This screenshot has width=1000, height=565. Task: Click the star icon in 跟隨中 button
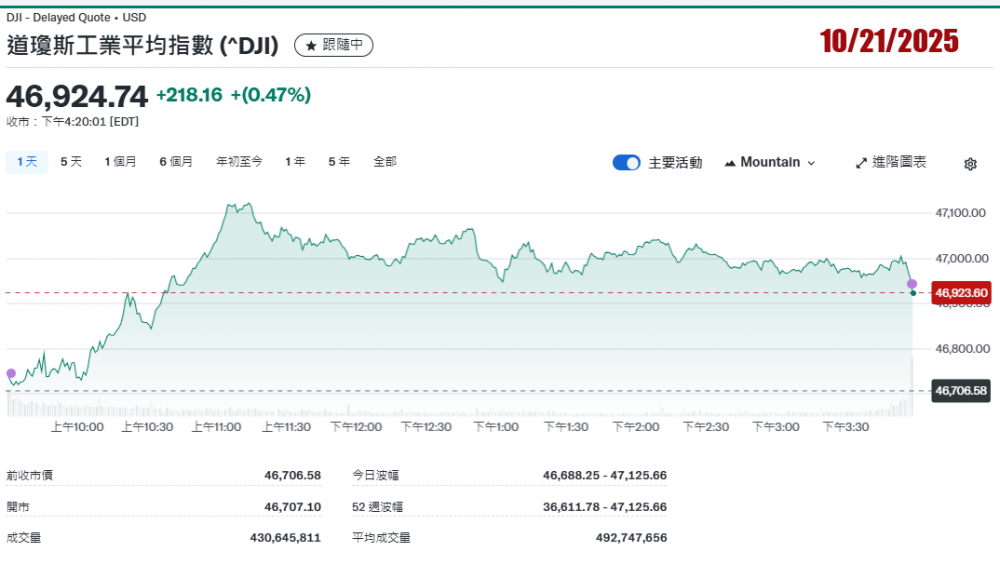point(311,46)
